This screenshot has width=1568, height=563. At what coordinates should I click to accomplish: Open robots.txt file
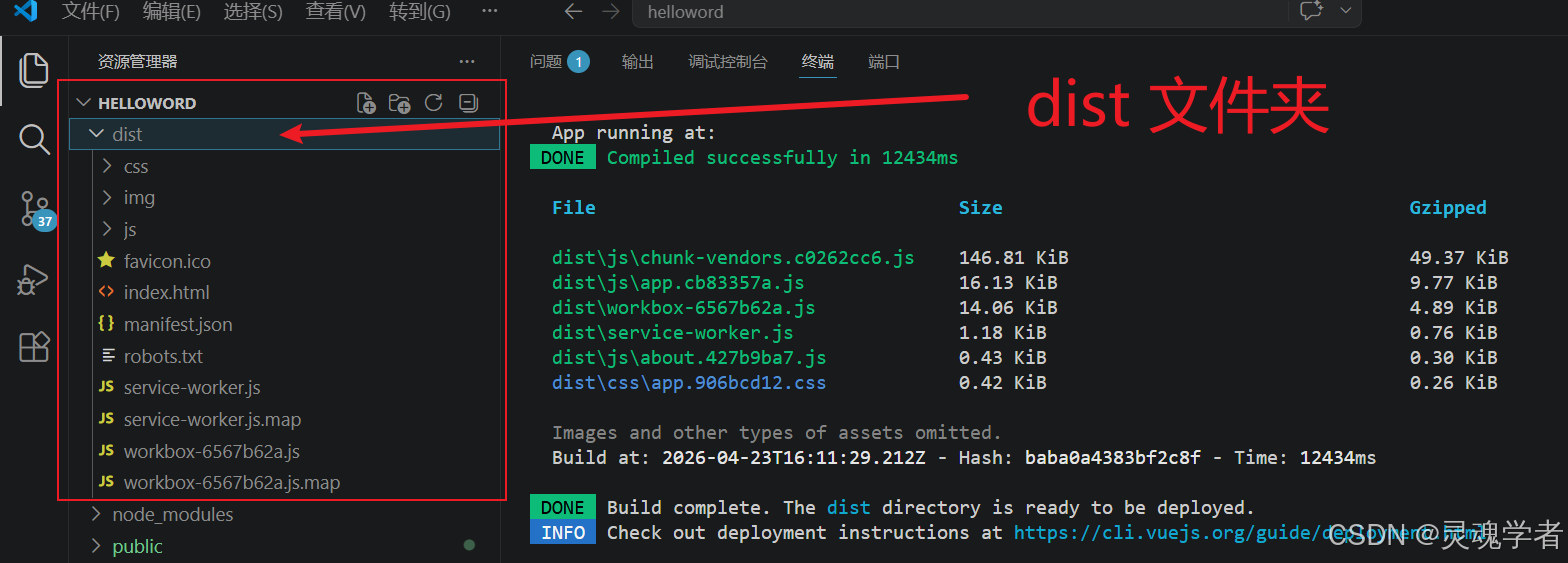coord(163,356)
